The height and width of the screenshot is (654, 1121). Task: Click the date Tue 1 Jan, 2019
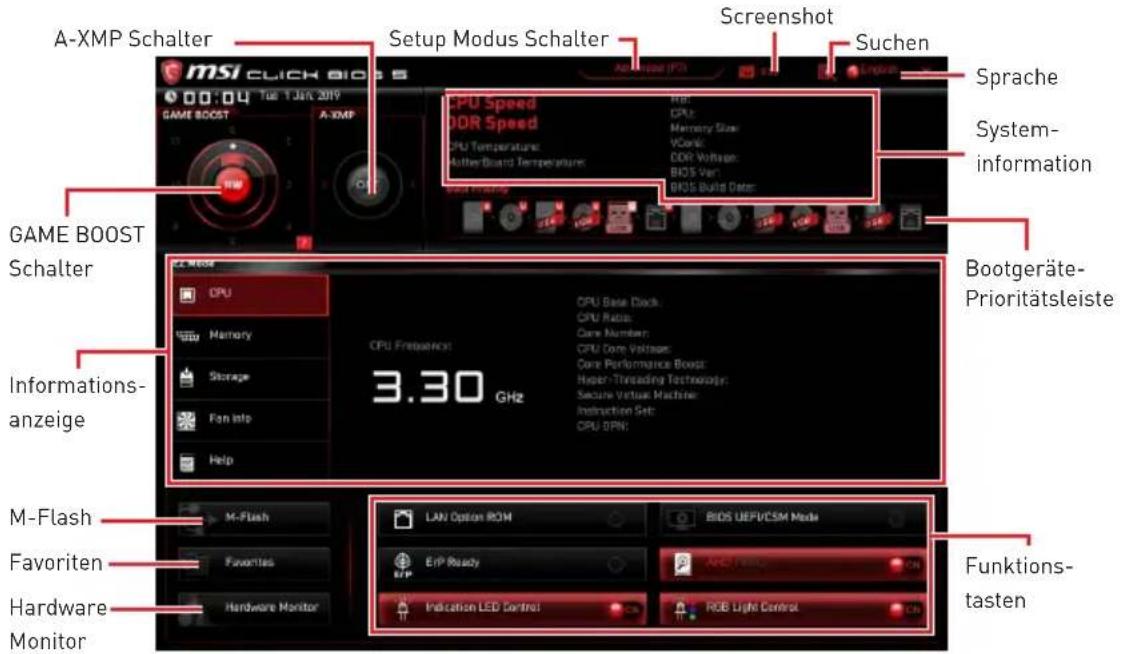[299, 95]
